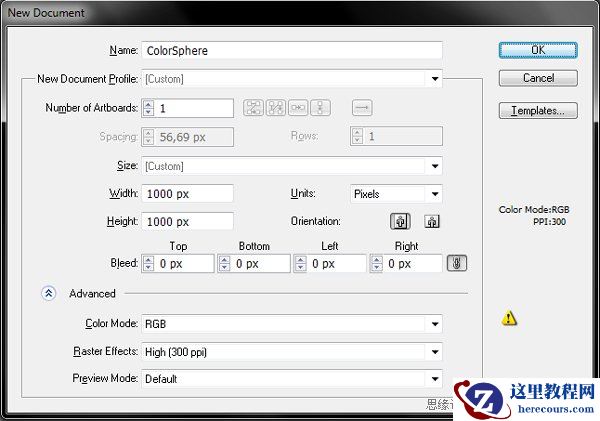Click the Advanced section label
Viewport: 600px width, 421px height.
click(92, 294)
